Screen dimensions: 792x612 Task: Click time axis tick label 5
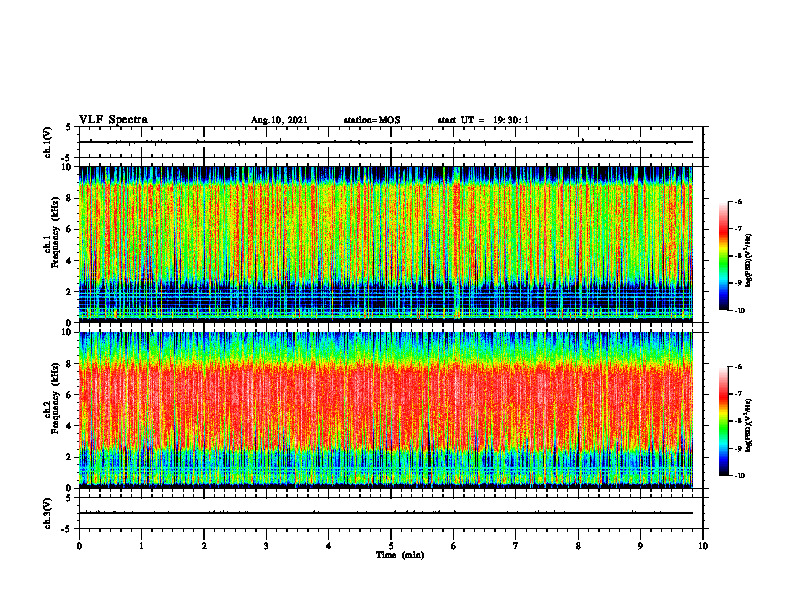(x=391, y=546)
